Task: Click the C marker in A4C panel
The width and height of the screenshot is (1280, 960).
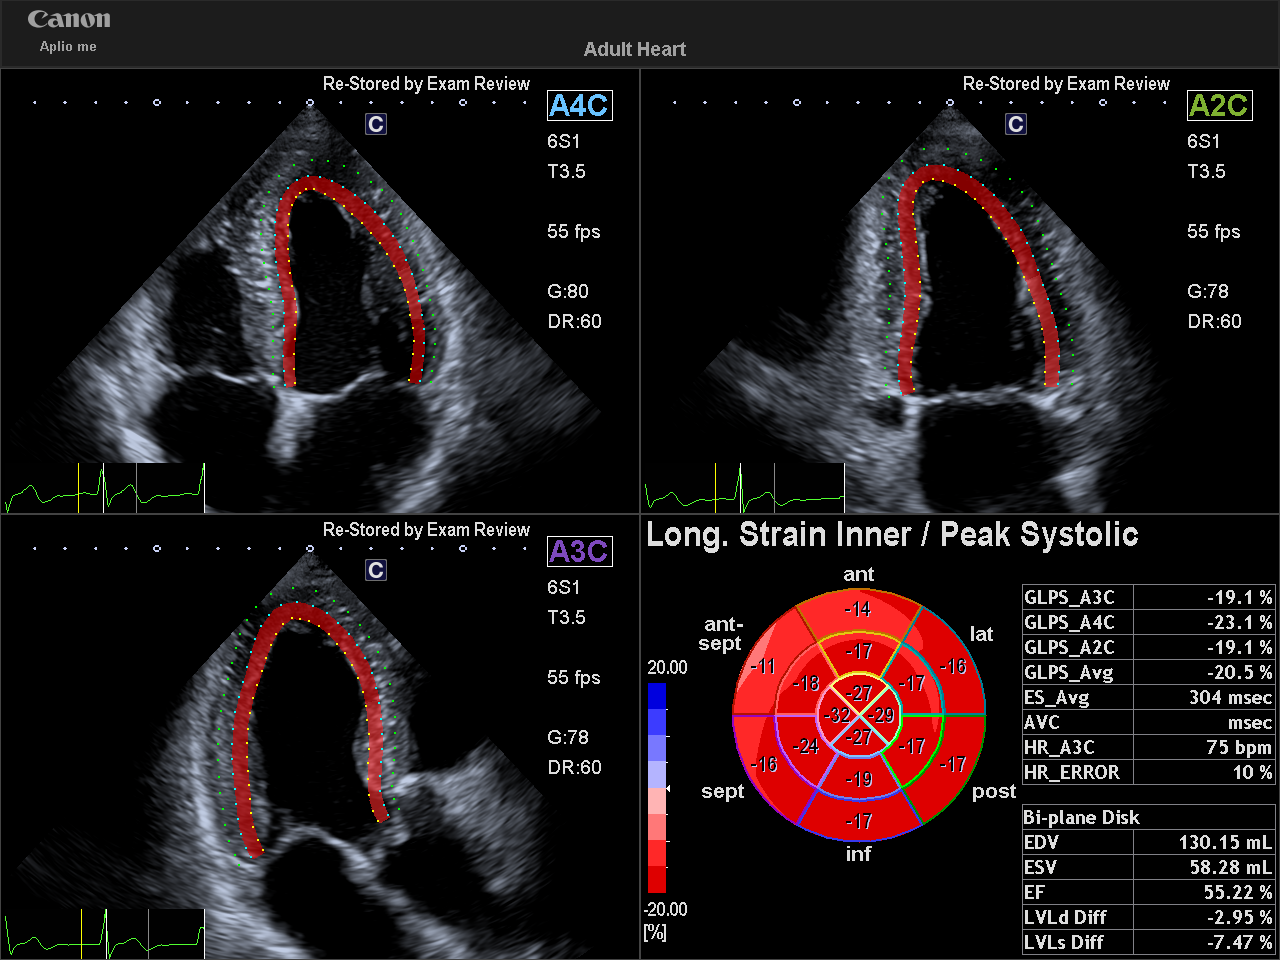Action: (x=376, y=124)
